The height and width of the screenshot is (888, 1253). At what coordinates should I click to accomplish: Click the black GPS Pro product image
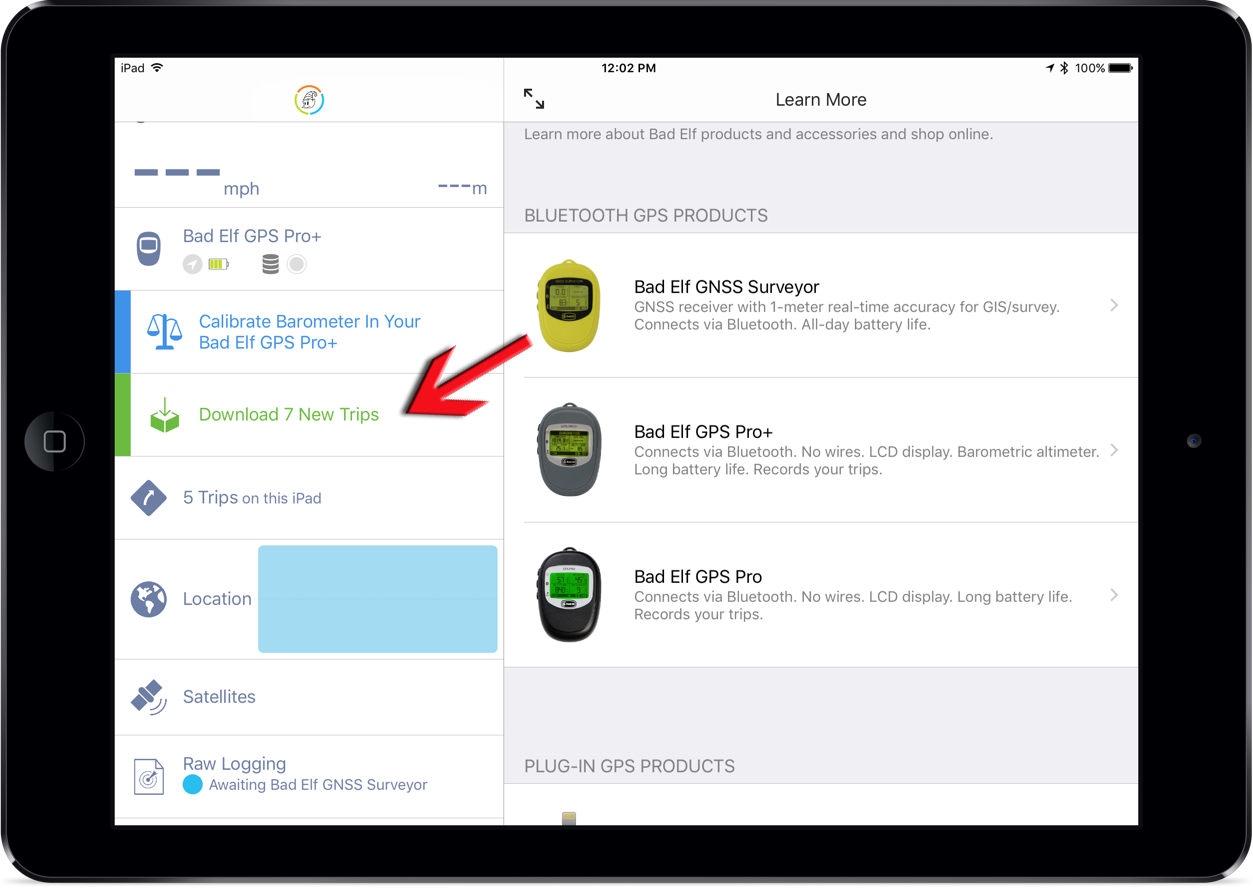(x=569, y=595)
